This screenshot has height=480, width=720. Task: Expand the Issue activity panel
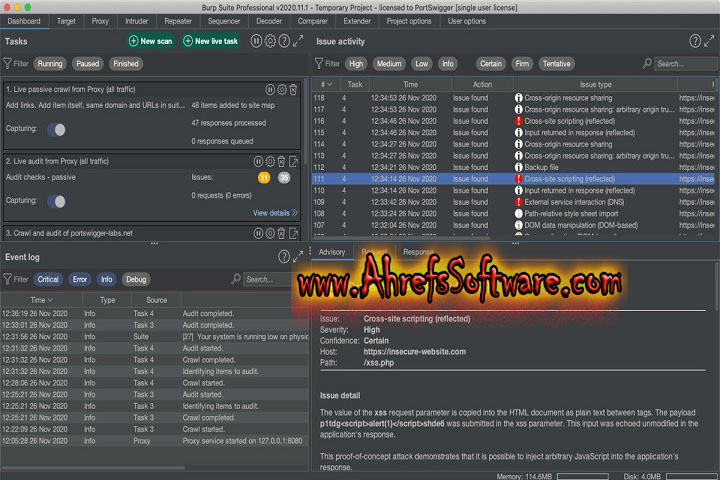(x=709, y=41)
